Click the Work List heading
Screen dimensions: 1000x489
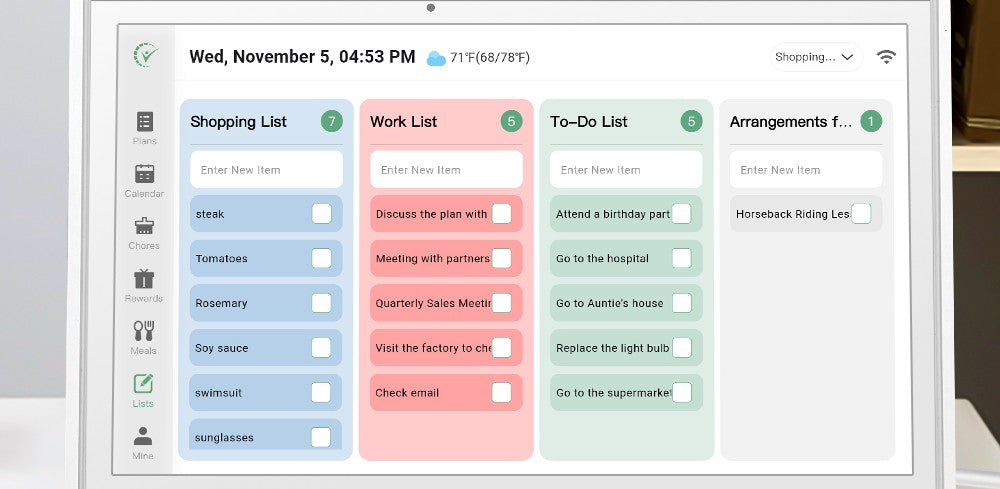pyautogui.click(x=403, y=122)
